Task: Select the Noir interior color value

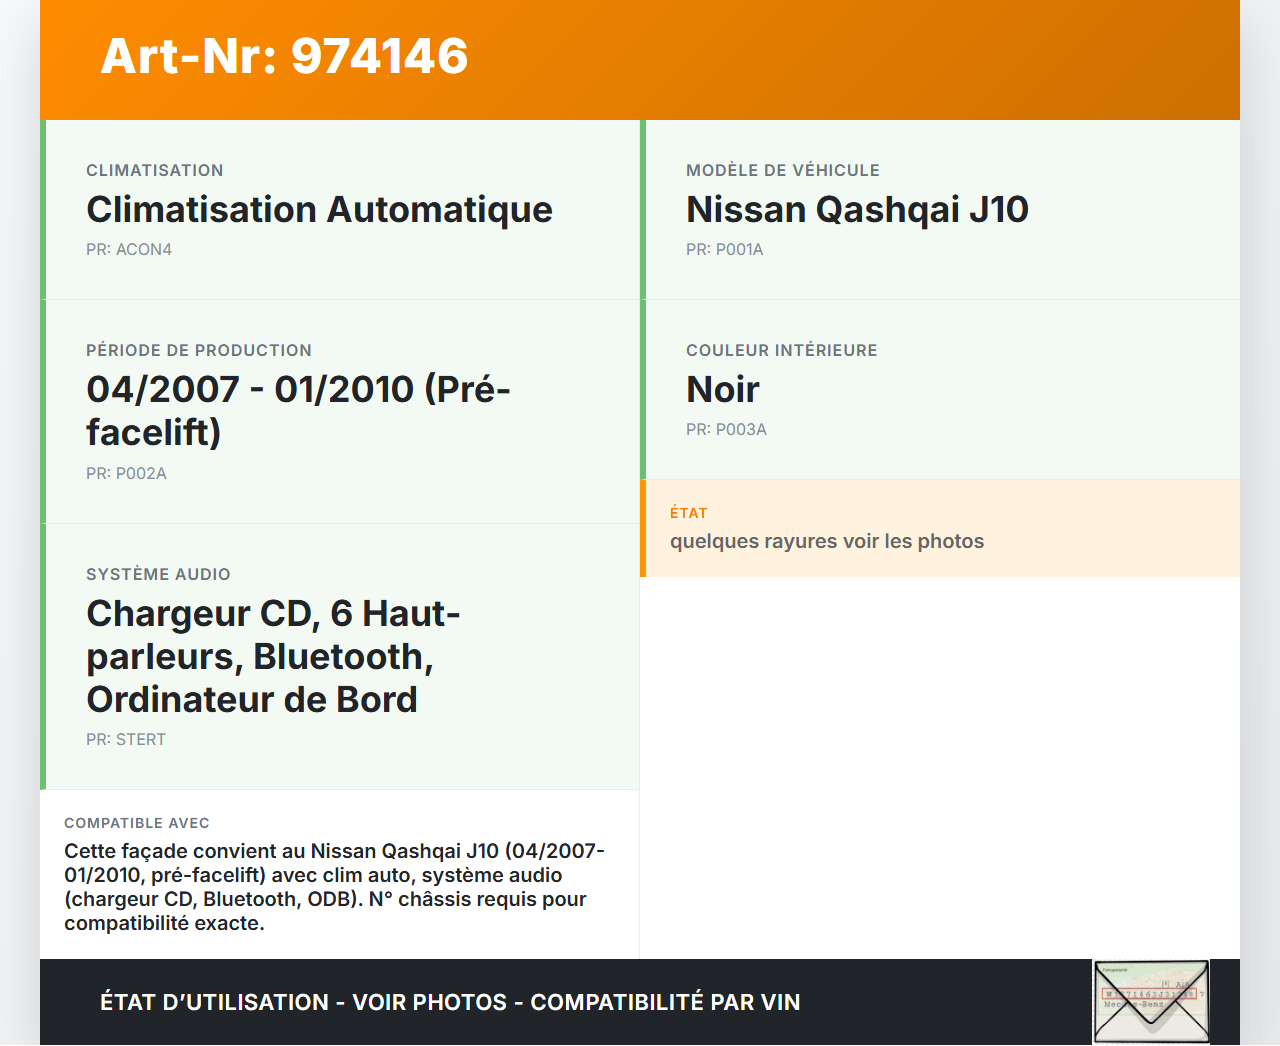Action: point(722,389)
